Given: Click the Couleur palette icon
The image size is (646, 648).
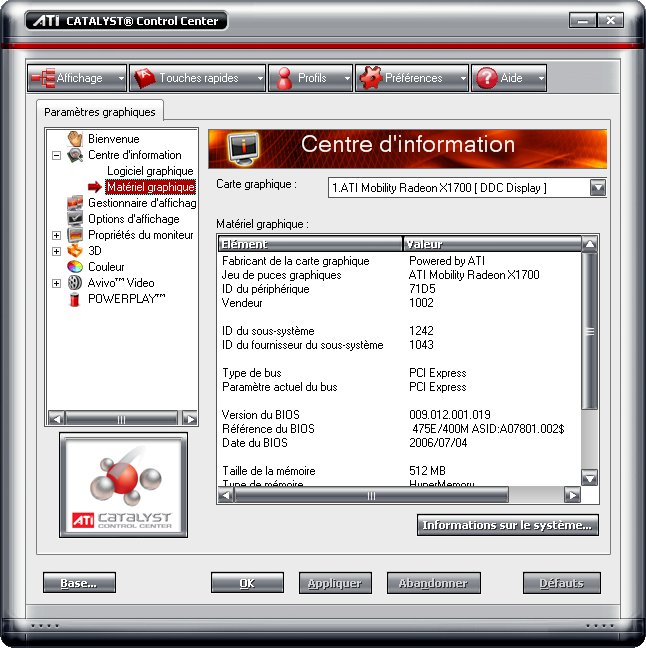Looking at the screenshot, I should (74, 267).
